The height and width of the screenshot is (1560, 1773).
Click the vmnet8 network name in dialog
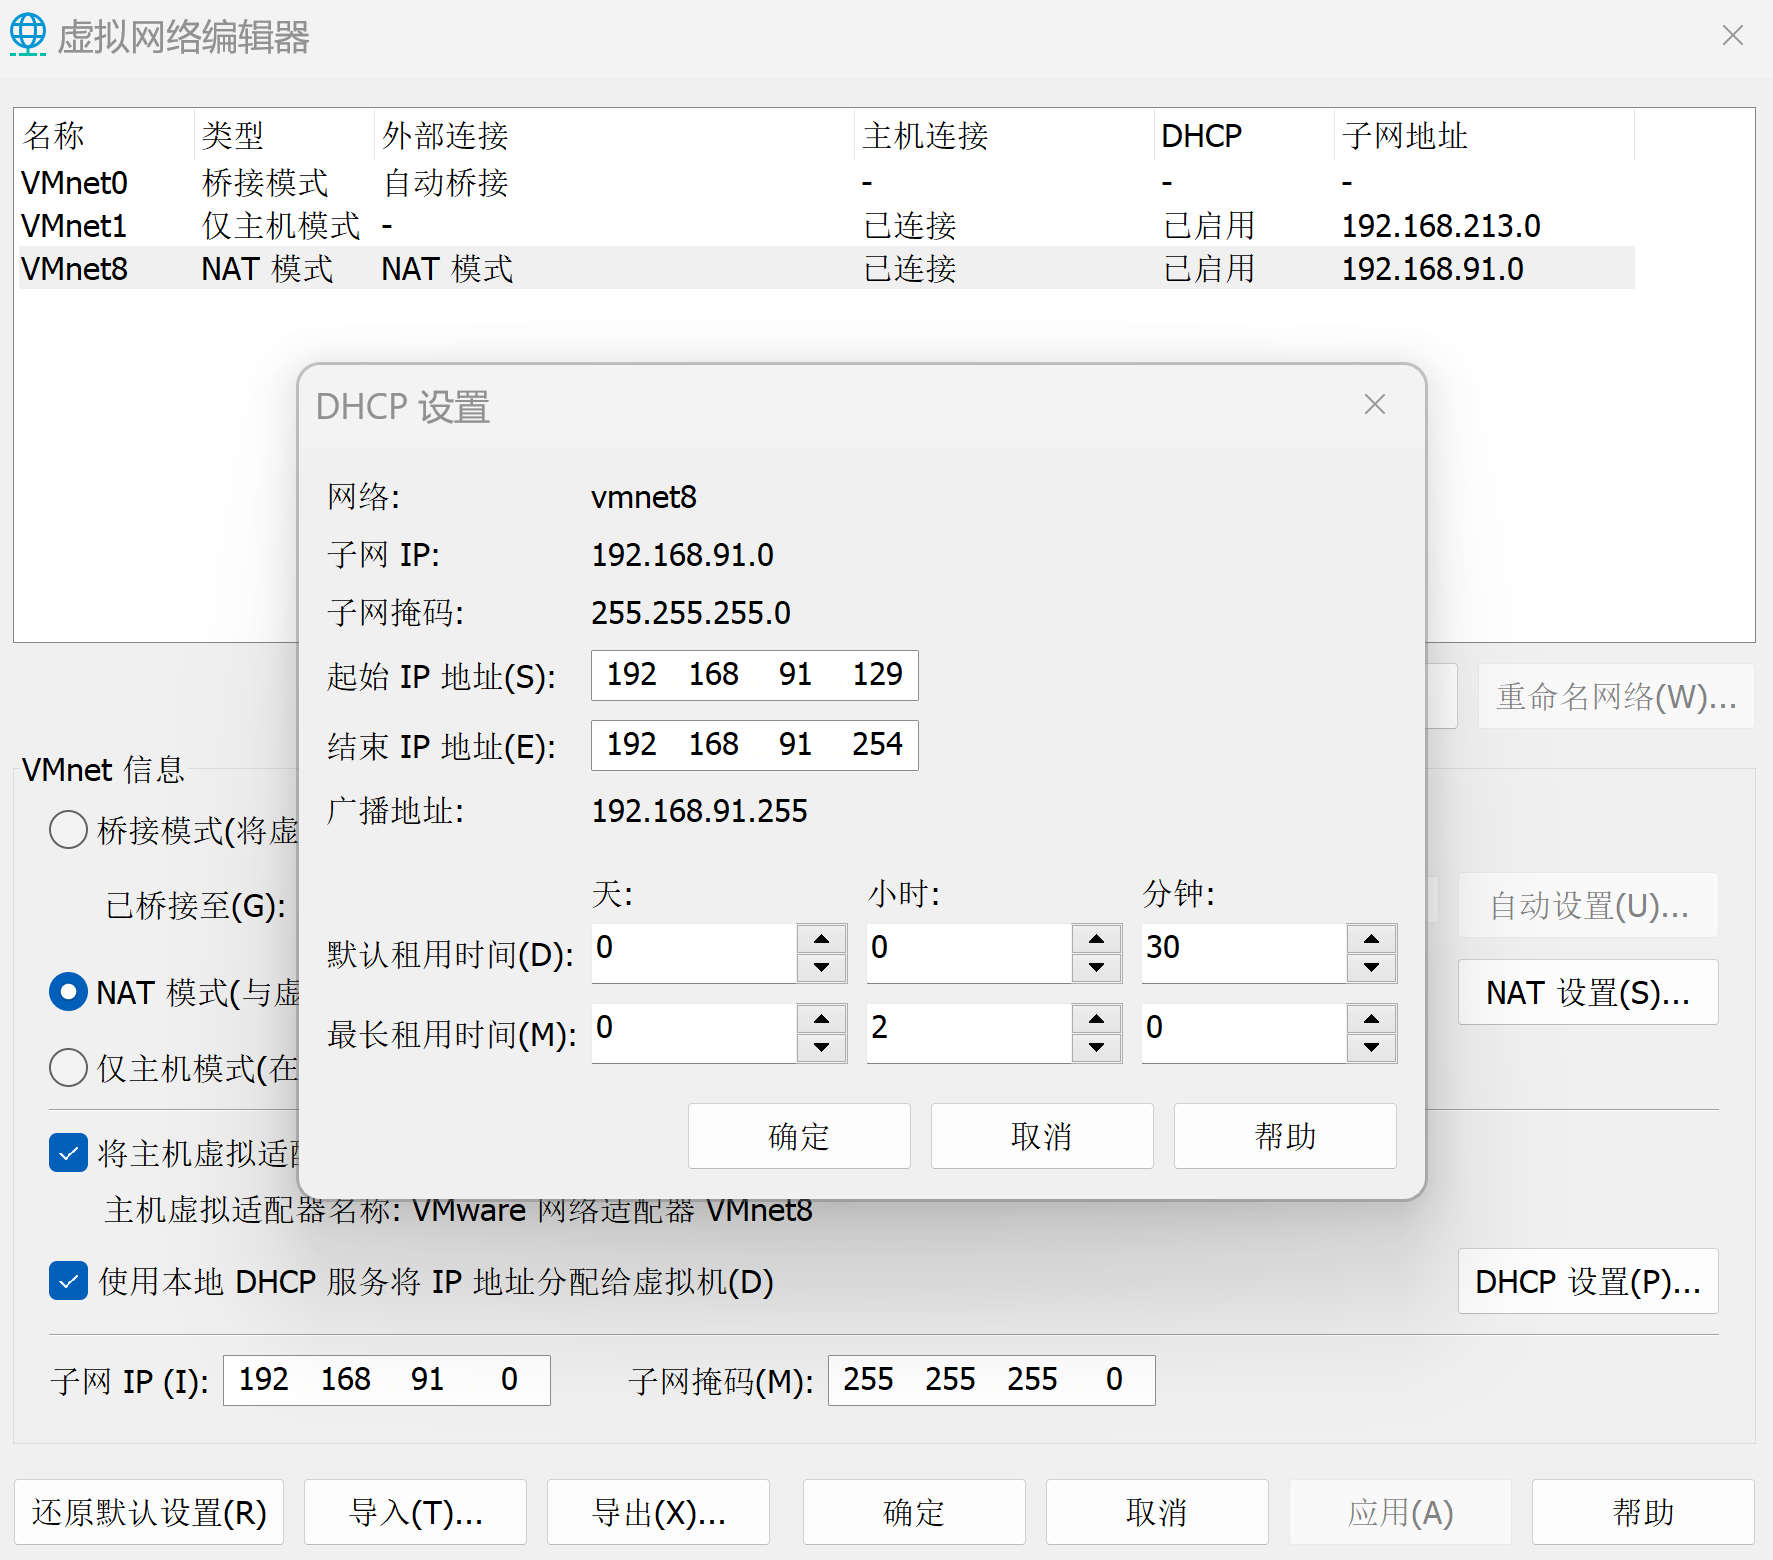point(644,497)
